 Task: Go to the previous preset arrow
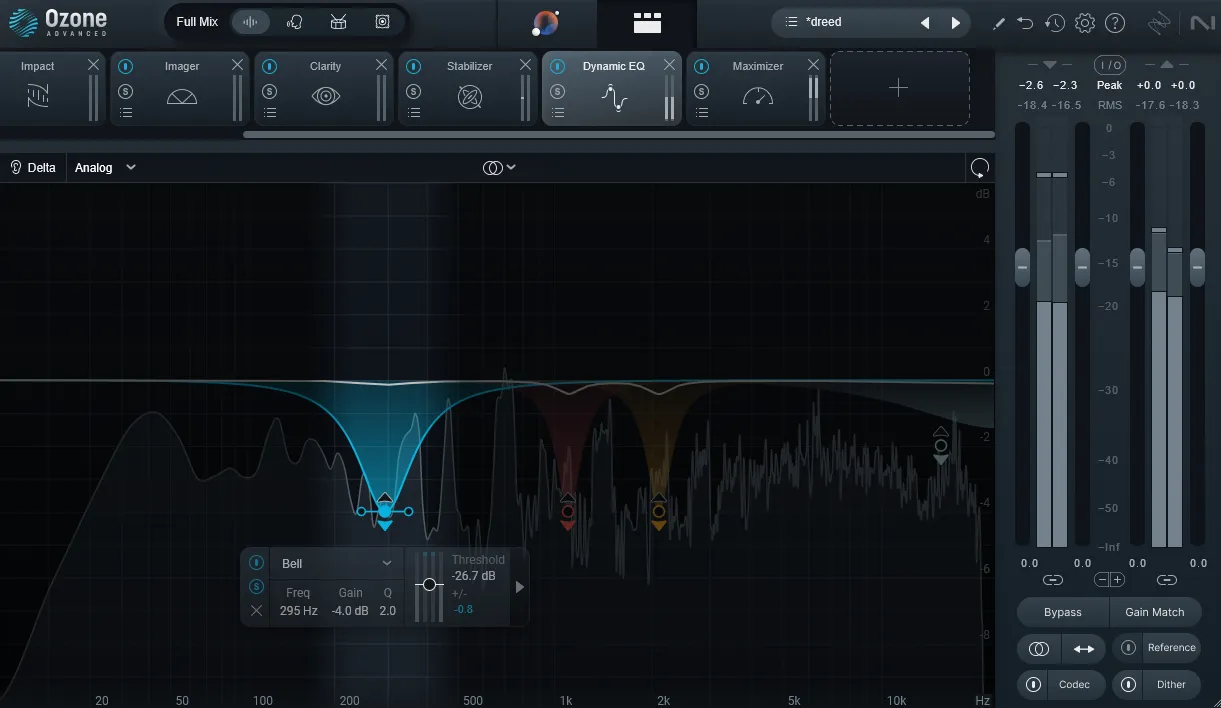tap(925, 22)
